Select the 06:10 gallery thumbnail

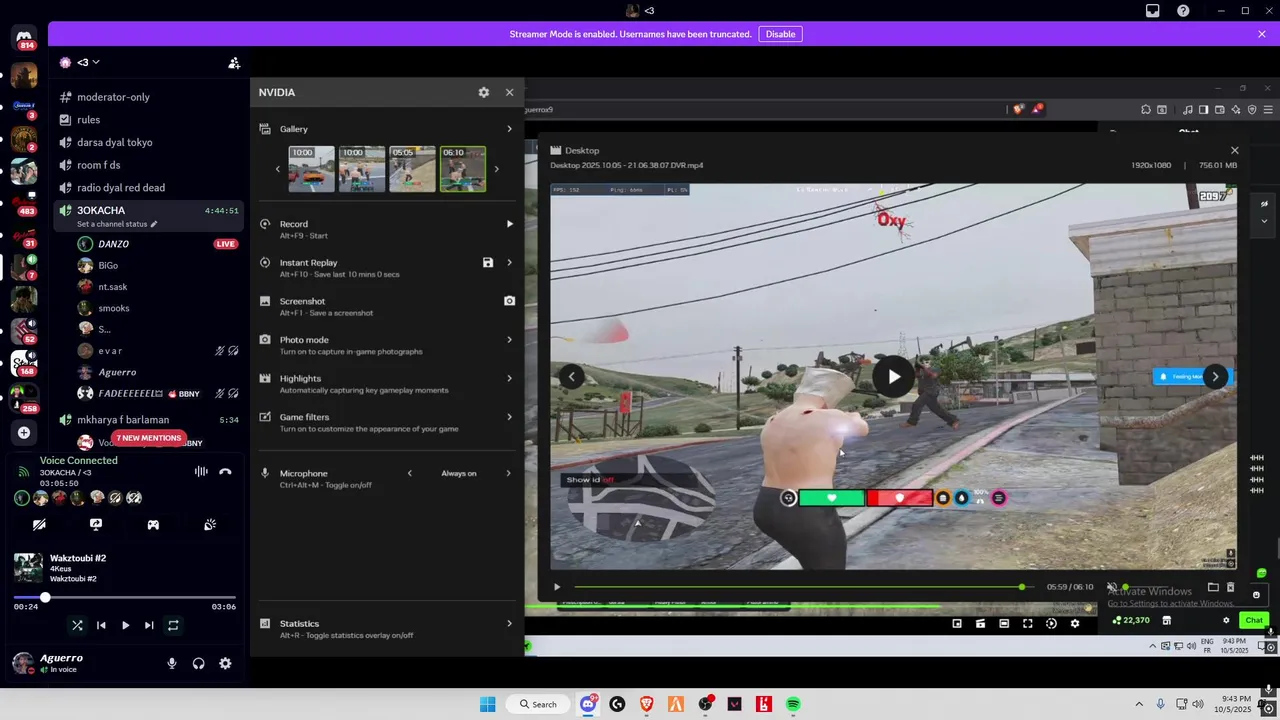coord(463,169)
